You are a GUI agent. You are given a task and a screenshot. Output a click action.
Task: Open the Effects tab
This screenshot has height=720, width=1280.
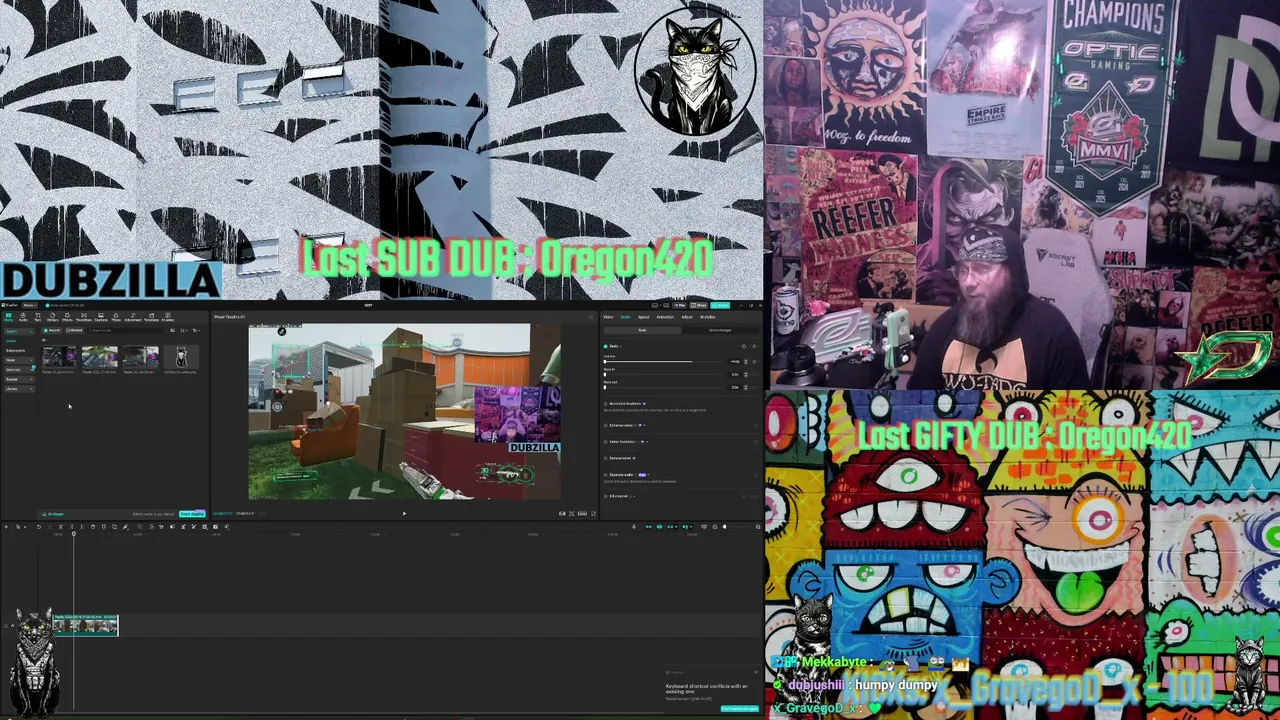click(68, 318)
